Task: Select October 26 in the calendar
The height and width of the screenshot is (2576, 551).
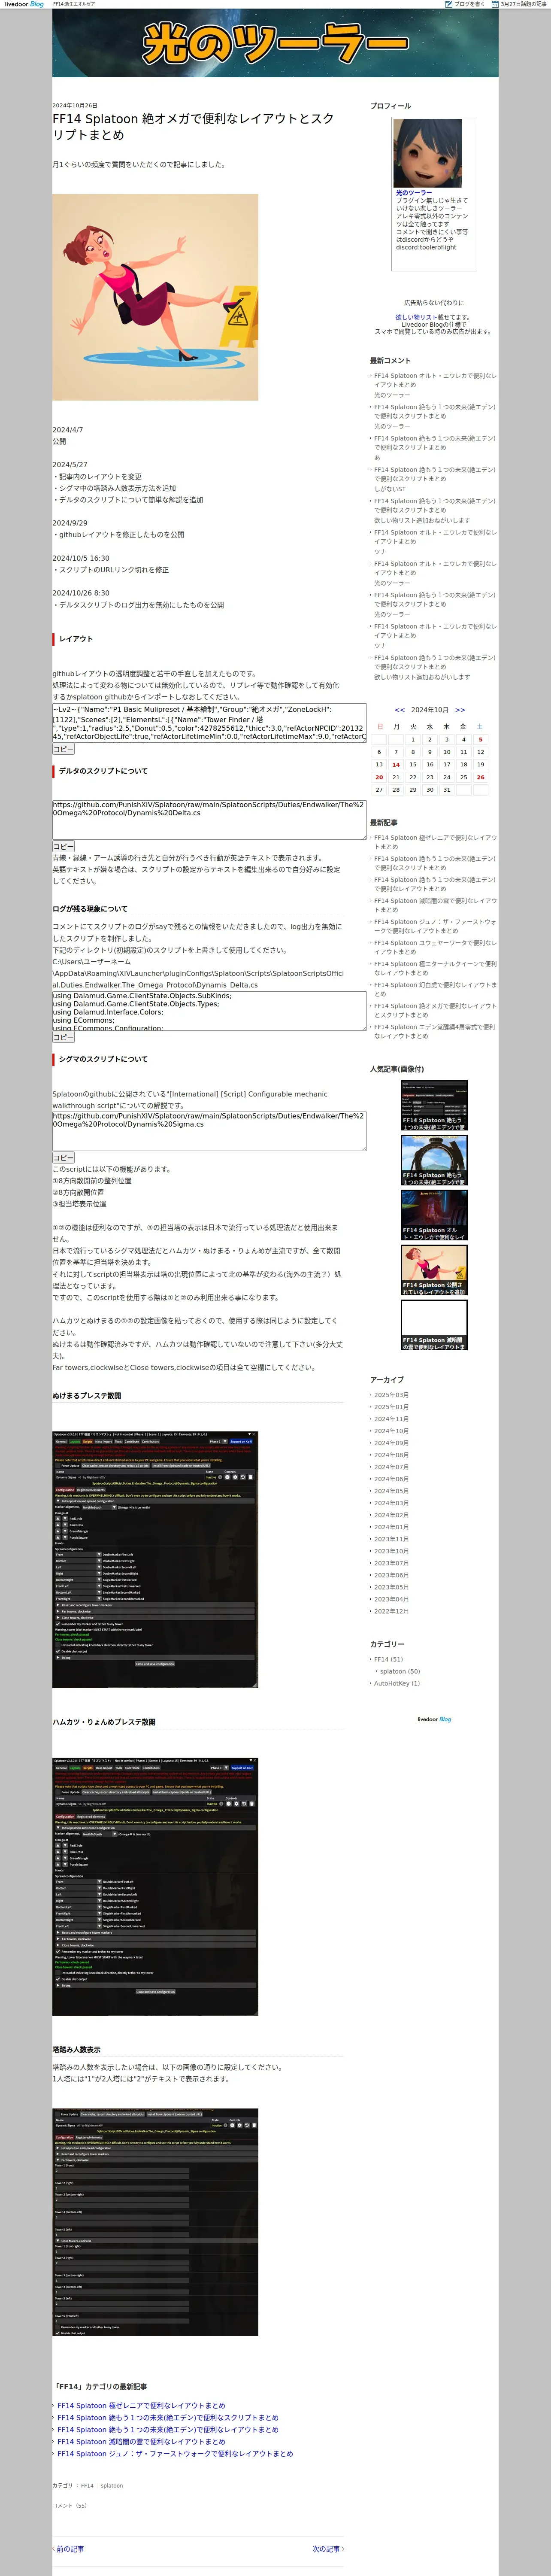Action: click(x=480, y=777)
